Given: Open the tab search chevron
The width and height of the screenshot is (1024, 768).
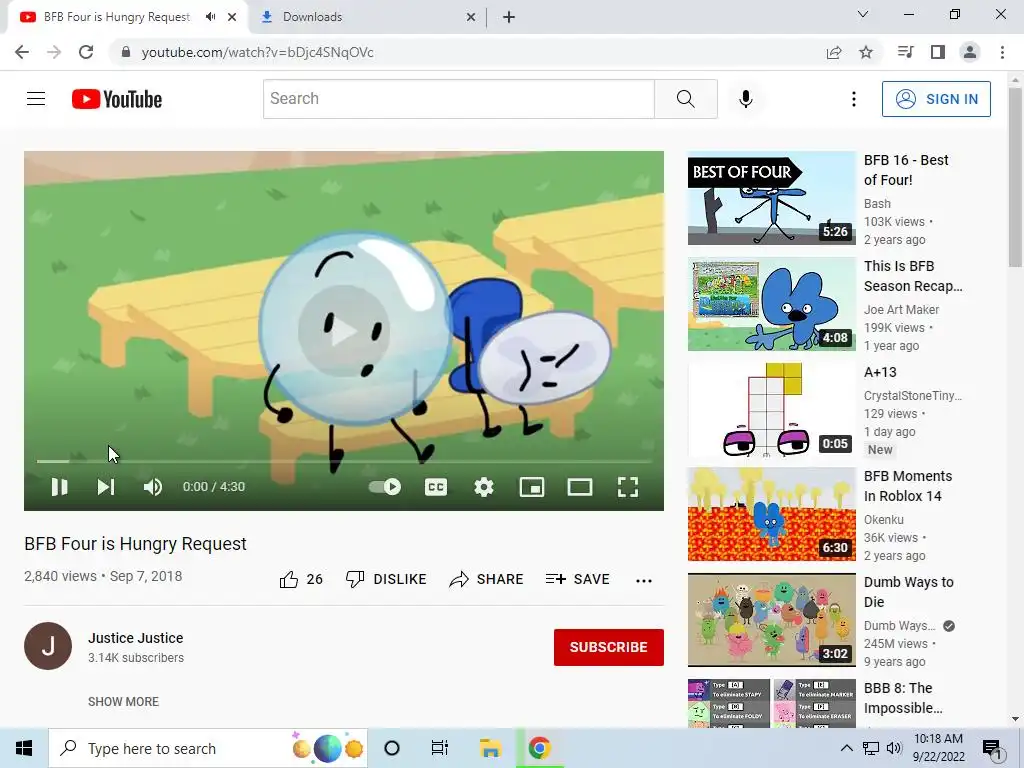Looking at the screenshot, I should click(863, 14).
